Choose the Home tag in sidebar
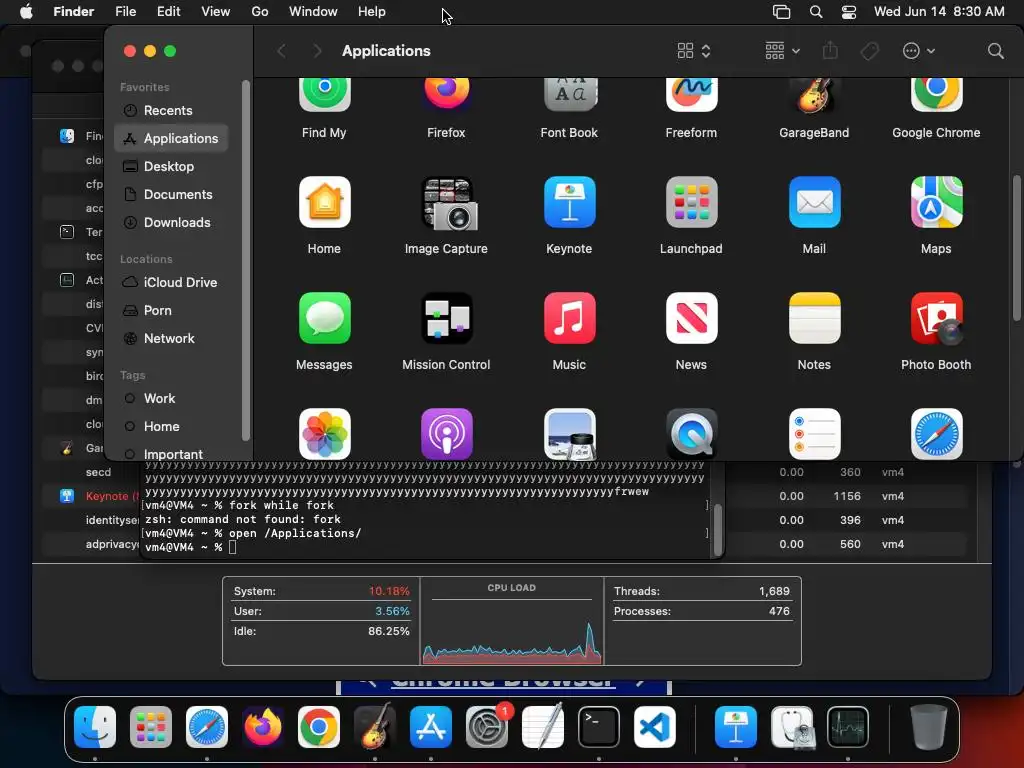The width and height of the screenshot is (1024, 768). (x=172, y=426)
